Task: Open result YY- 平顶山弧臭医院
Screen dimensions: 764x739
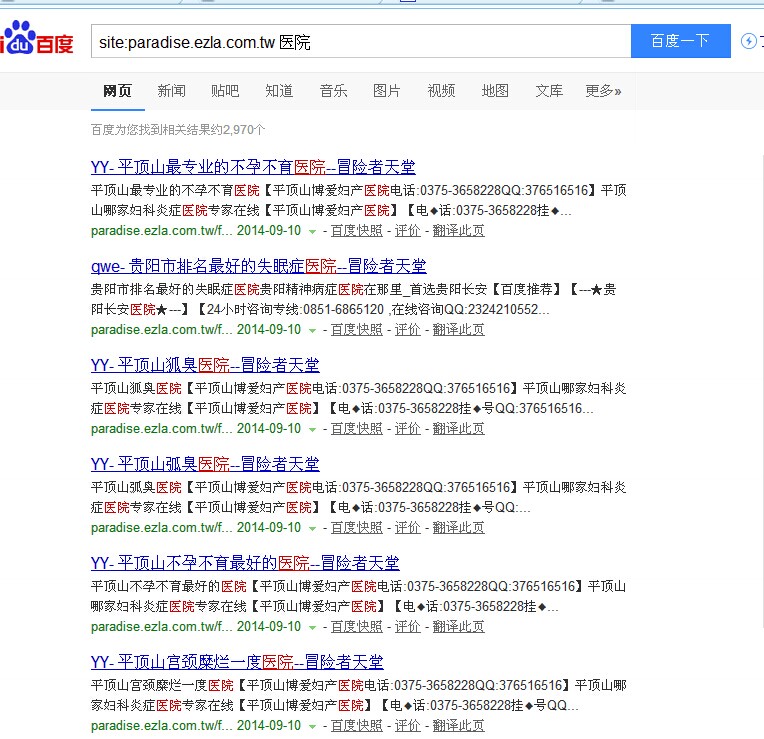Action: tap(205, 464)
